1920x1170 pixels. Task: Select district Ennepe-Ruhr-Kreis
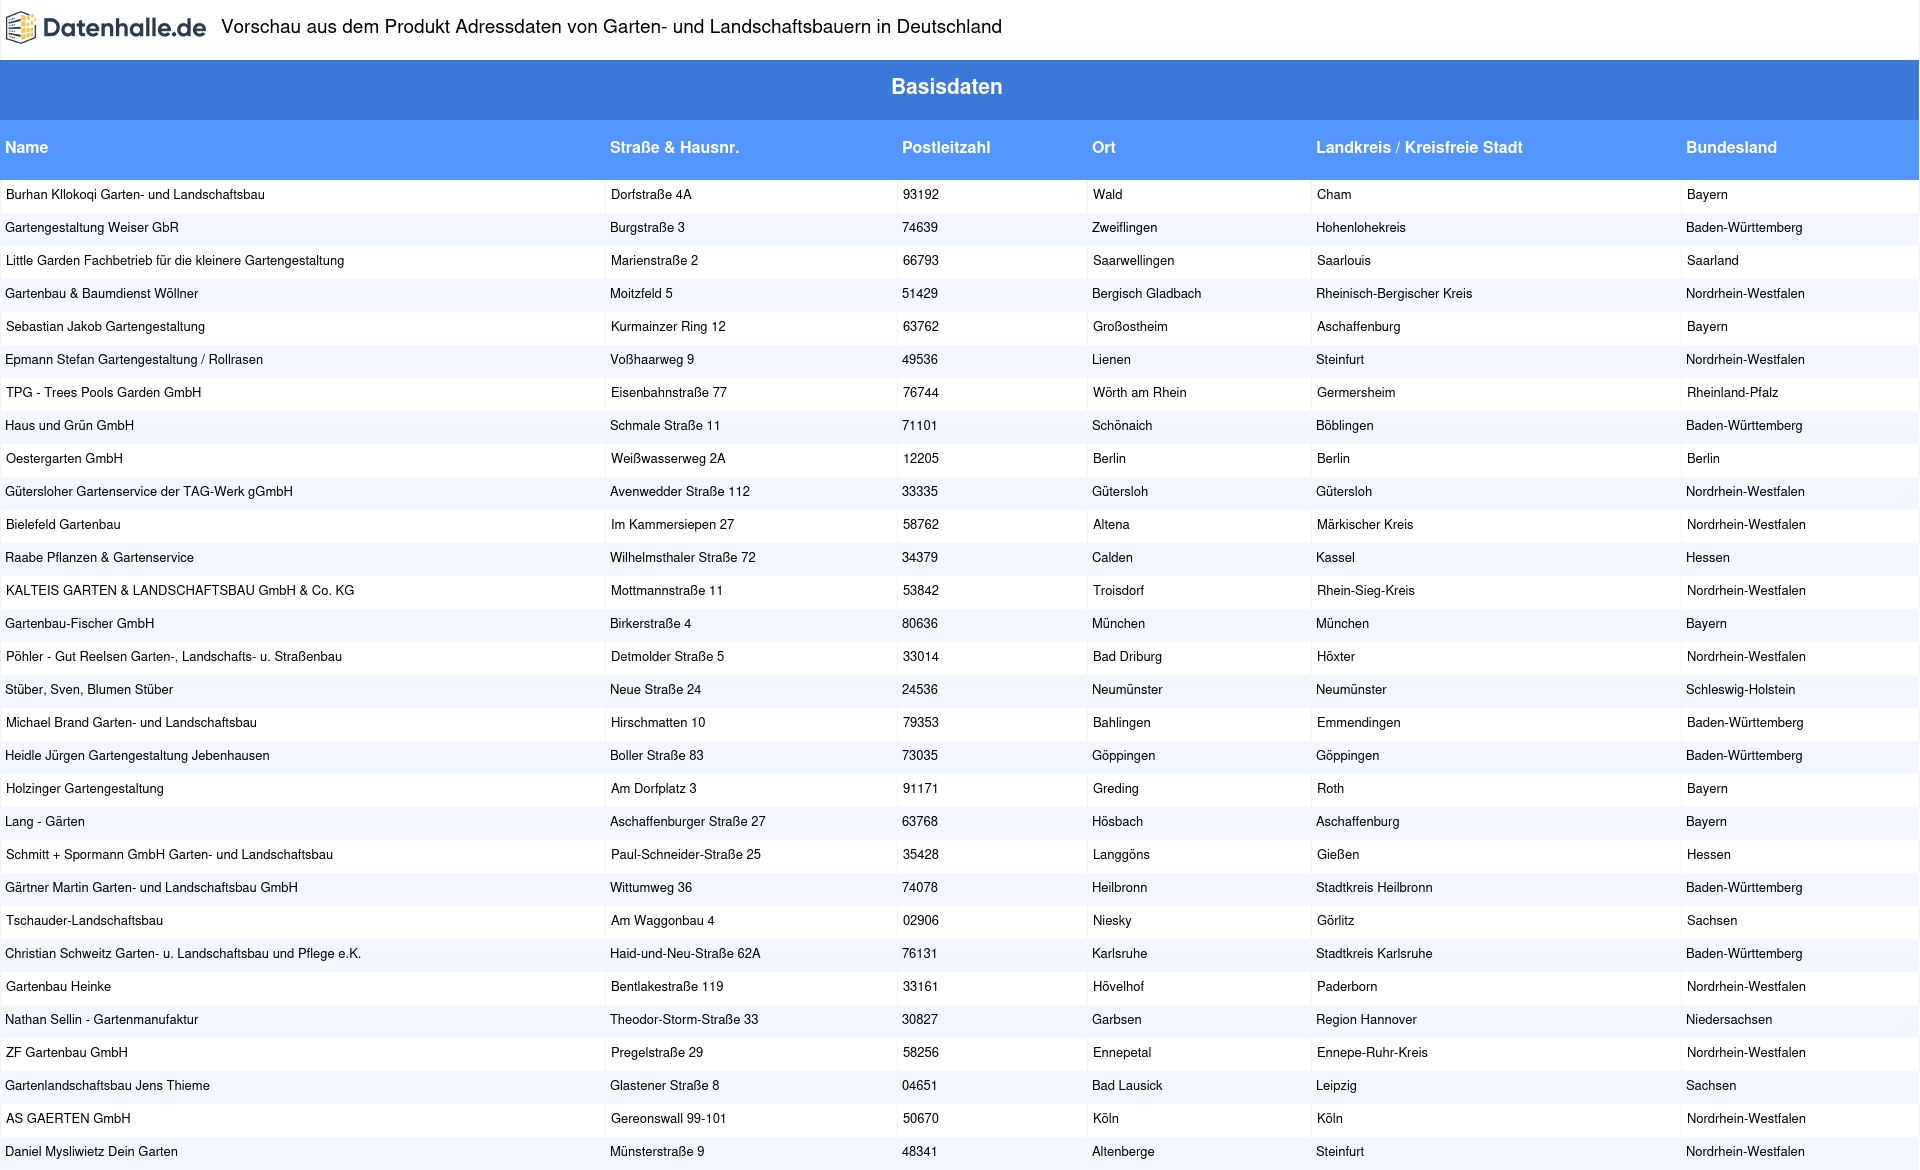(1373, 1053)
